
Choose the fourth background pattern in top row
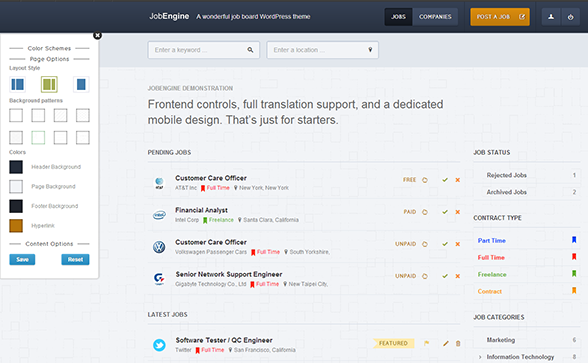coord(82,116)
